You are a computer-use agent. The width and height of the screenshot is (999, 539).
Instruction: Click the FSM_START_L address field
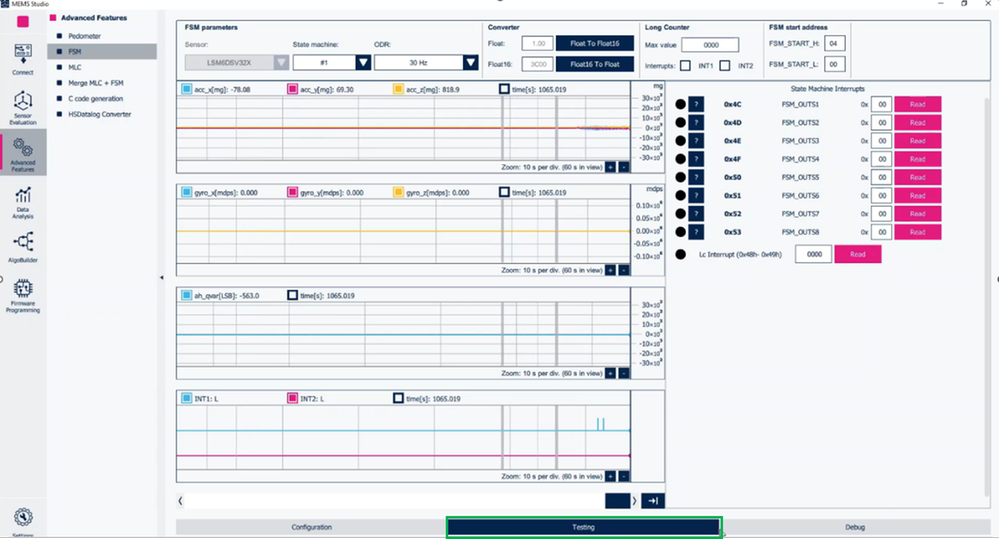[x=834, y=64]
